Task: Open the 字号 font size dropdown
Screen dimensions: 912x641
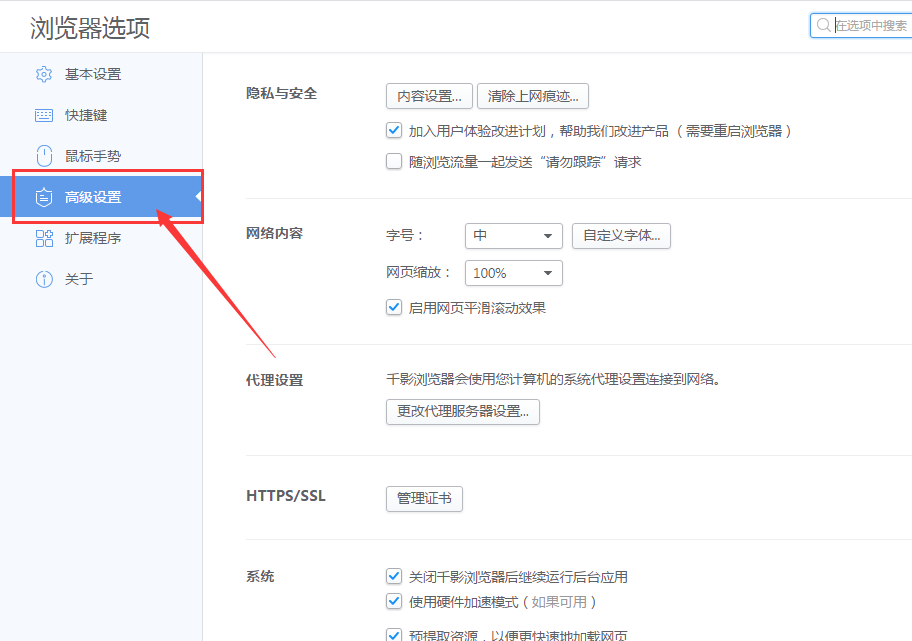Action: pos(513,236)
